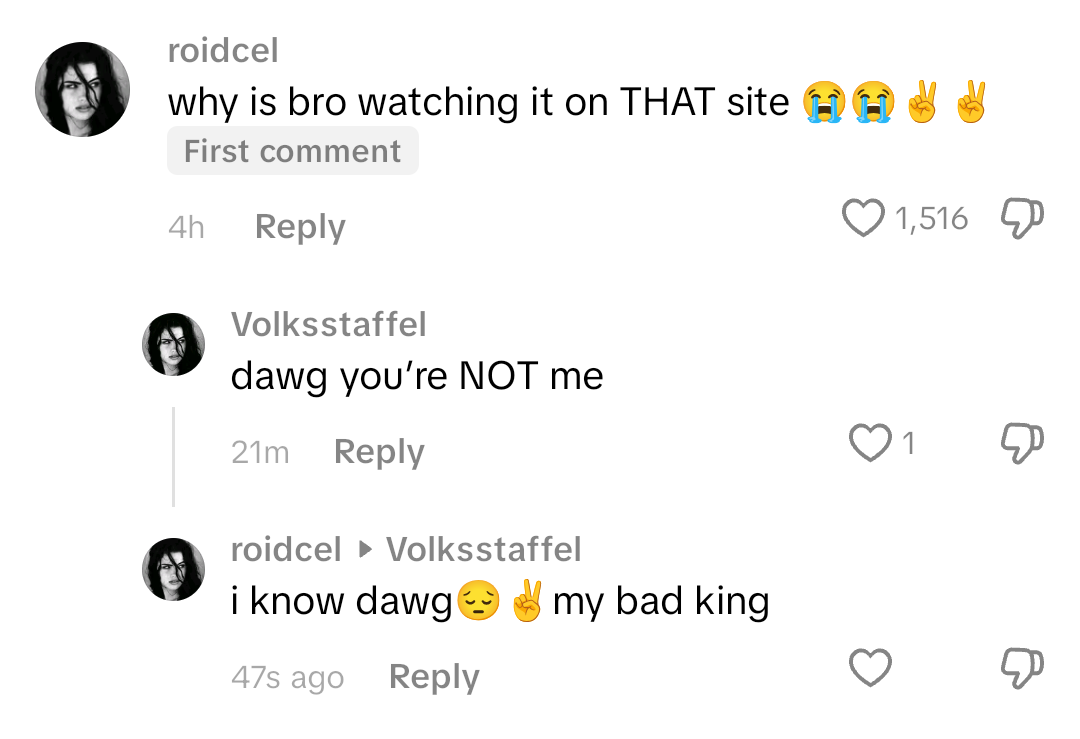Reply to Volksstaffel's comment

pyautogui.click(x=379, y=452)
